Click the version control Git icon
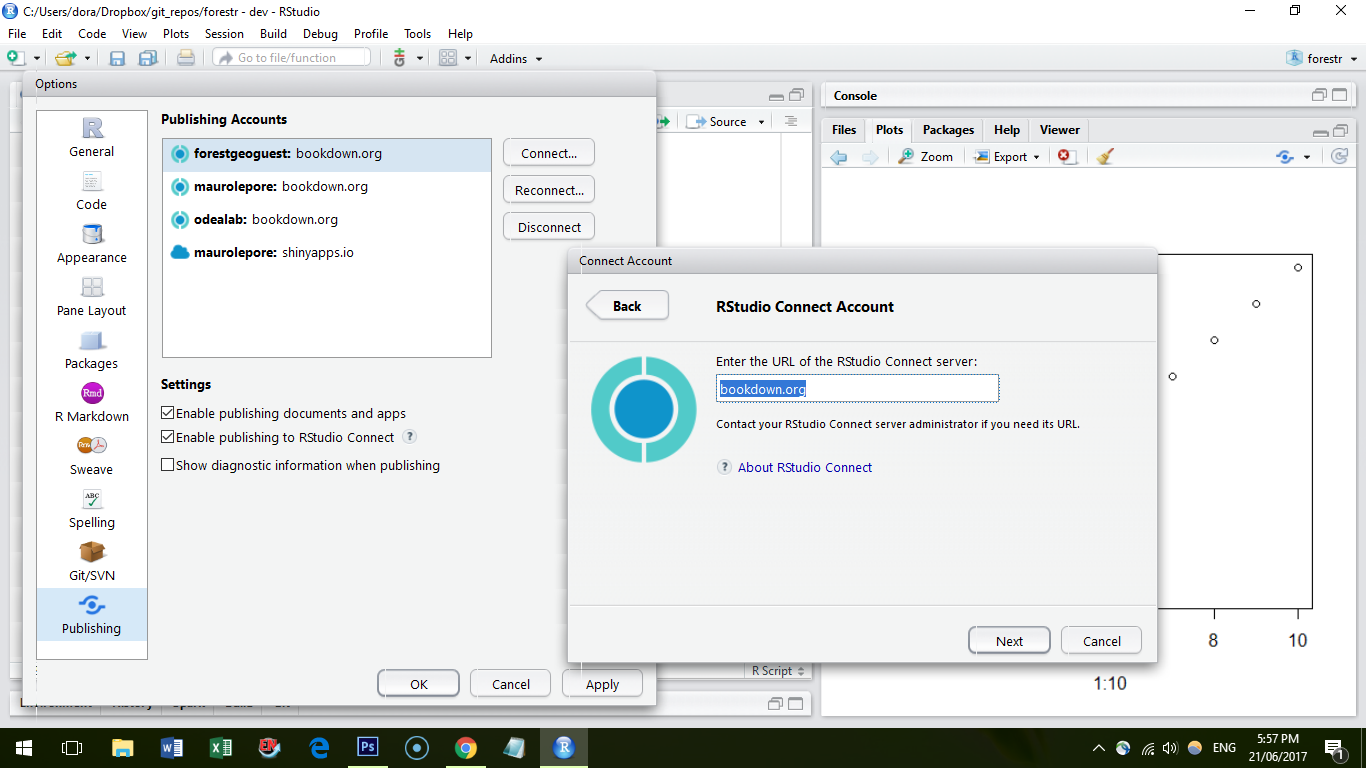The height and width of the screenshot is (768, 1366). pos(400,58)
